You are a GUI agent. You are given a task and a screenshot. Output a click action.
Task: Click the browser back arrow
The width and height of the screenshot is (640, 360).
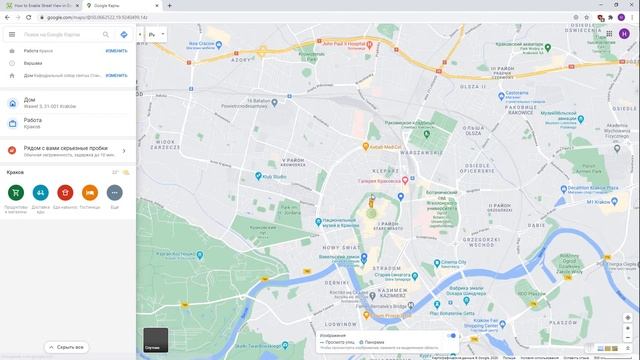coord(7,18)
